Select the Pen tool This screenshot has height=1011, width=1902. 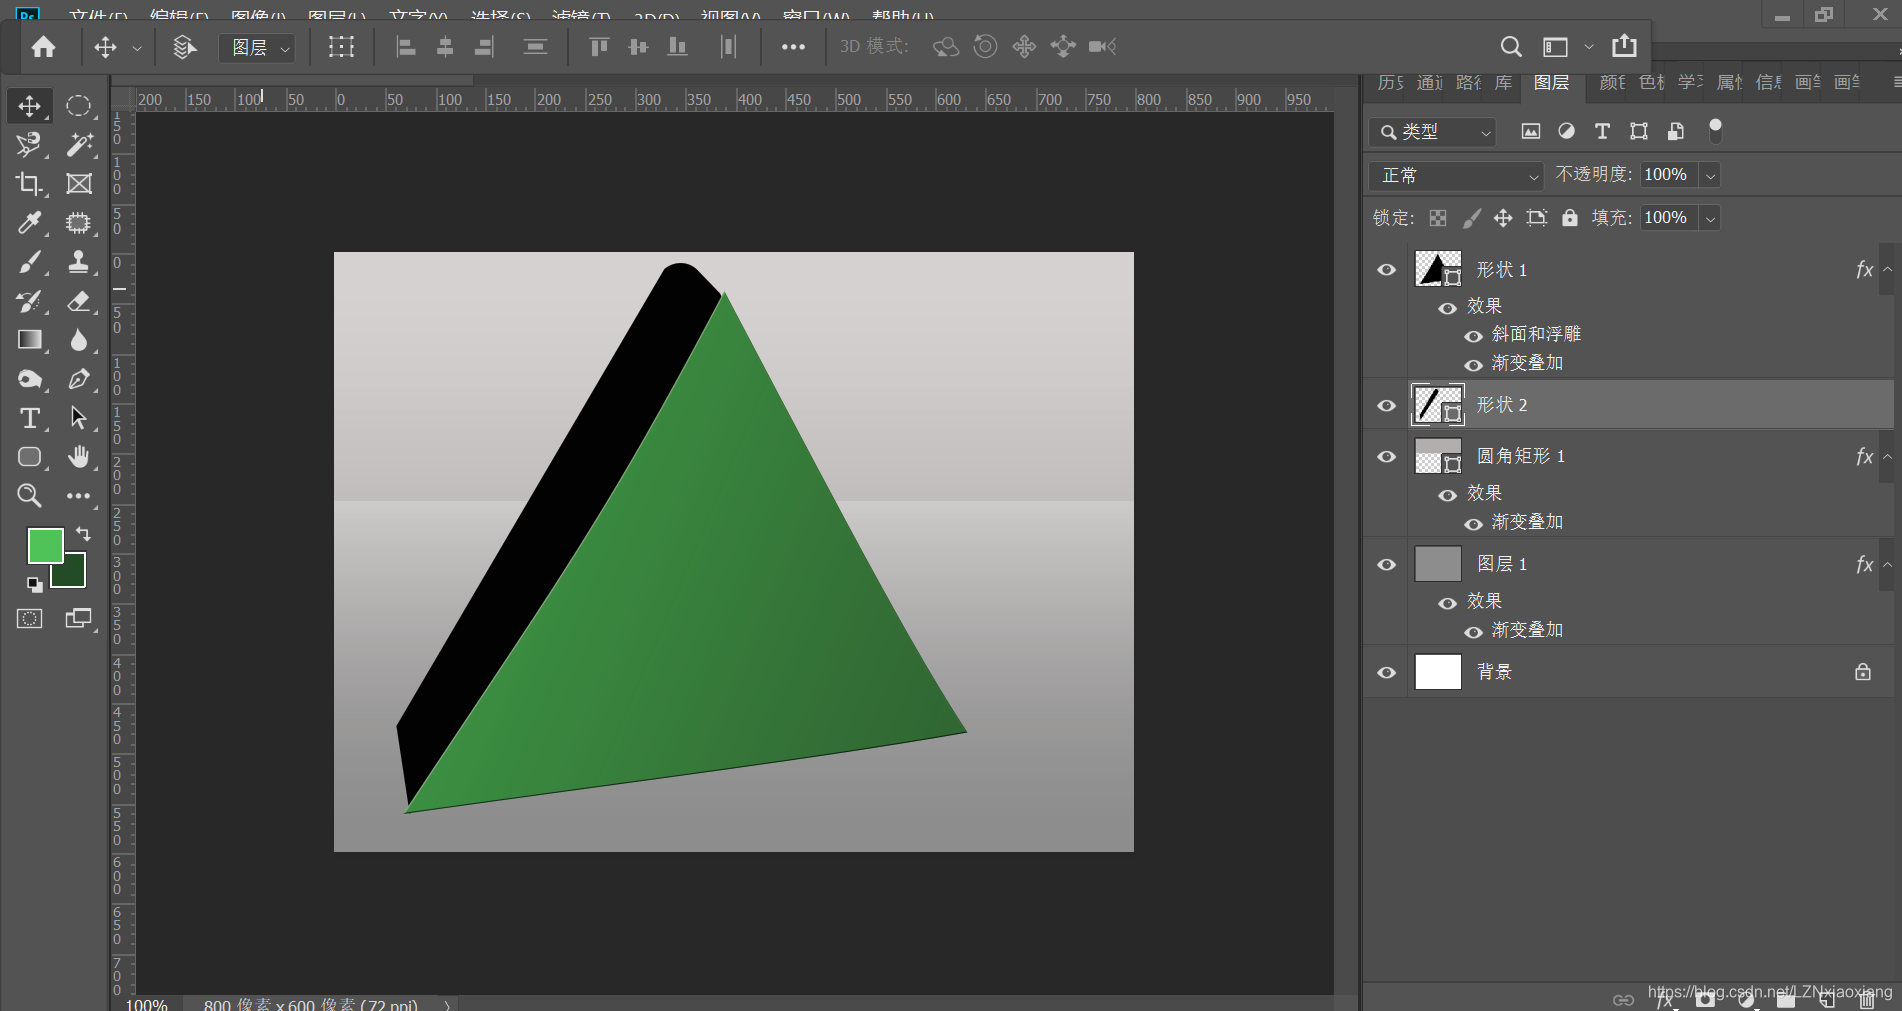click(78, 379)
